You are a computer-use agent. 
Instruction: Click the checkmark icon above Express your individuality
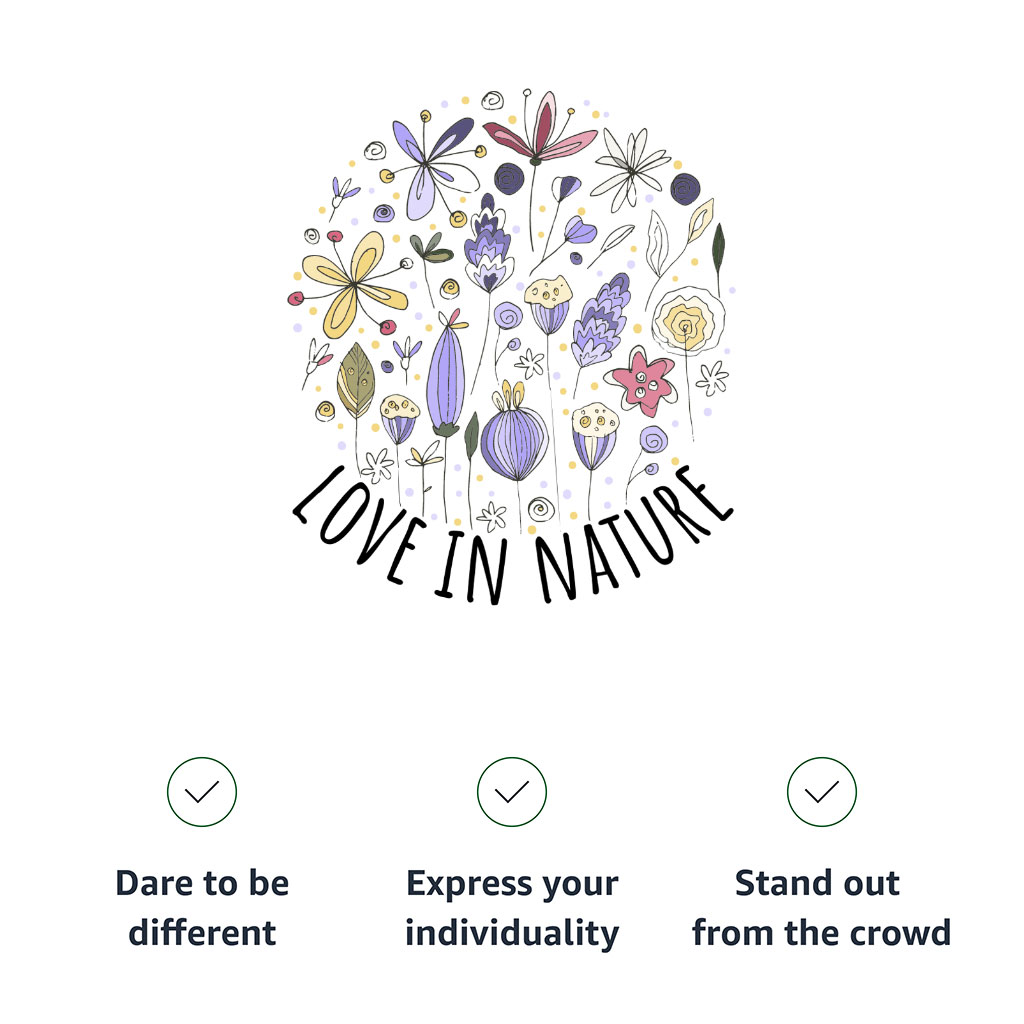click(x=511, y=792)
